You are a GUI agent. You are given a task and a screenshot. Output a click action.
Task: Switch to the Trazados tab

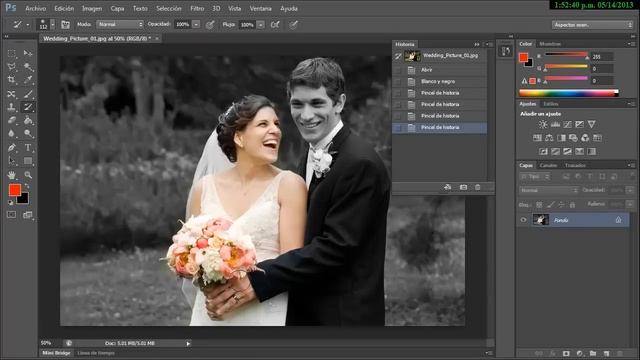point(575,165)
